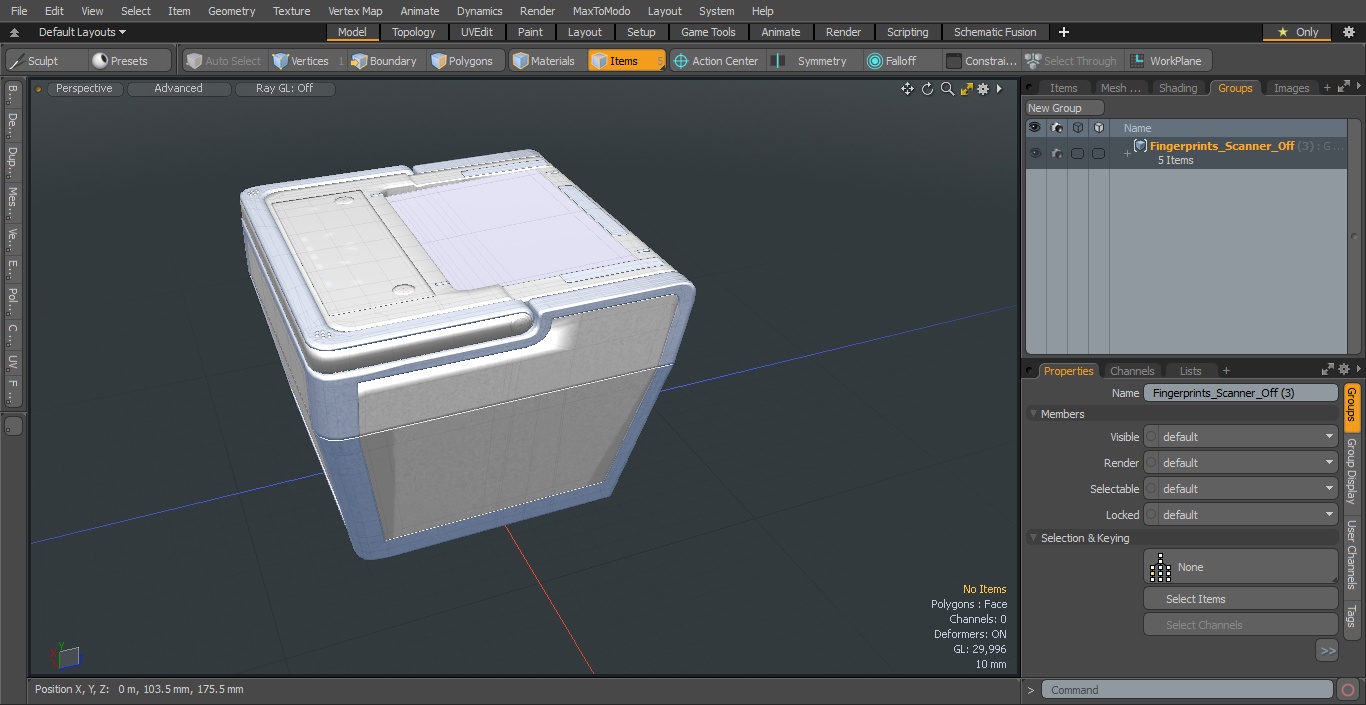Image resolution: width=1366 pixels, height=705 pixels.
Task: Click the Advanced shading style button
Action: tap(178, 89)
